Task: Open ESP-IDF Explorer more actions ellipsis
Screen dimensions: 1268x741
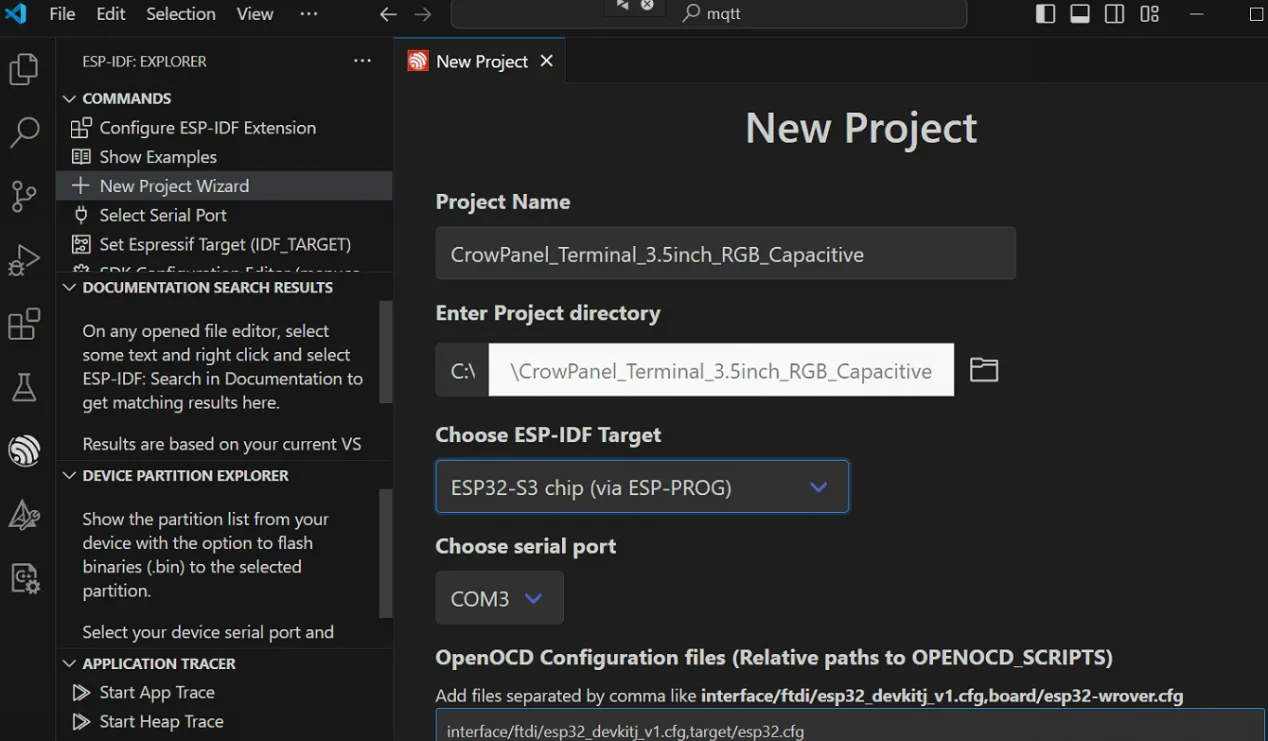Action: pos(363,61)
